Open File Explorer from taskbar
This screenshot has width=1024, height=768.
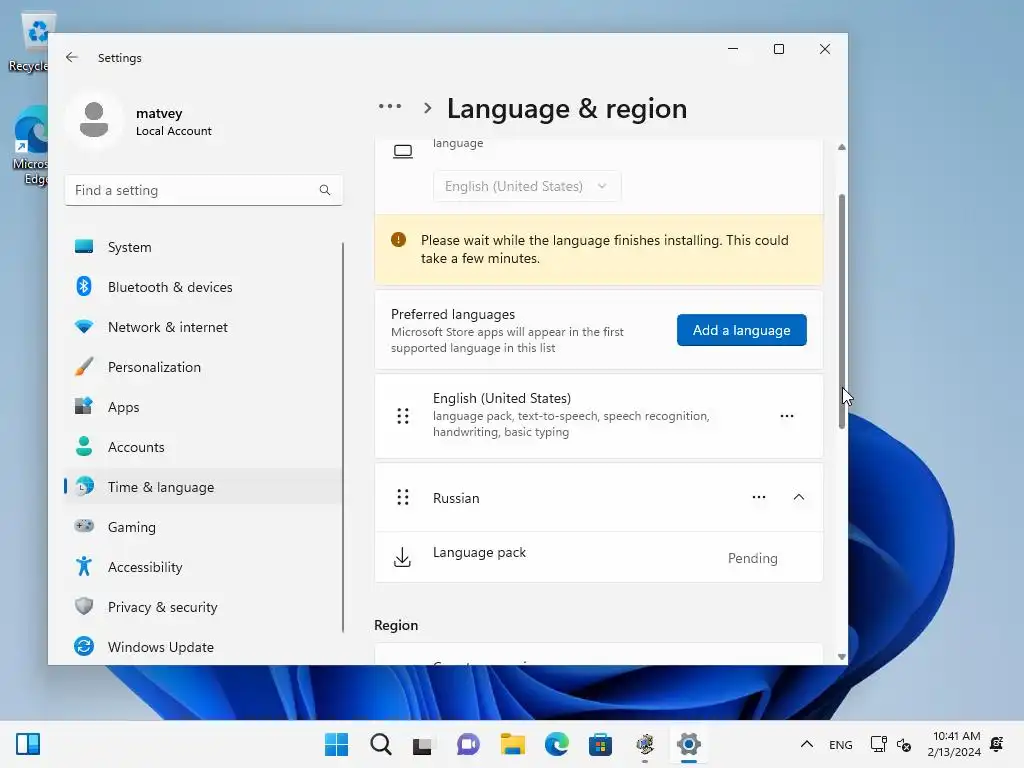coord(513,744)
